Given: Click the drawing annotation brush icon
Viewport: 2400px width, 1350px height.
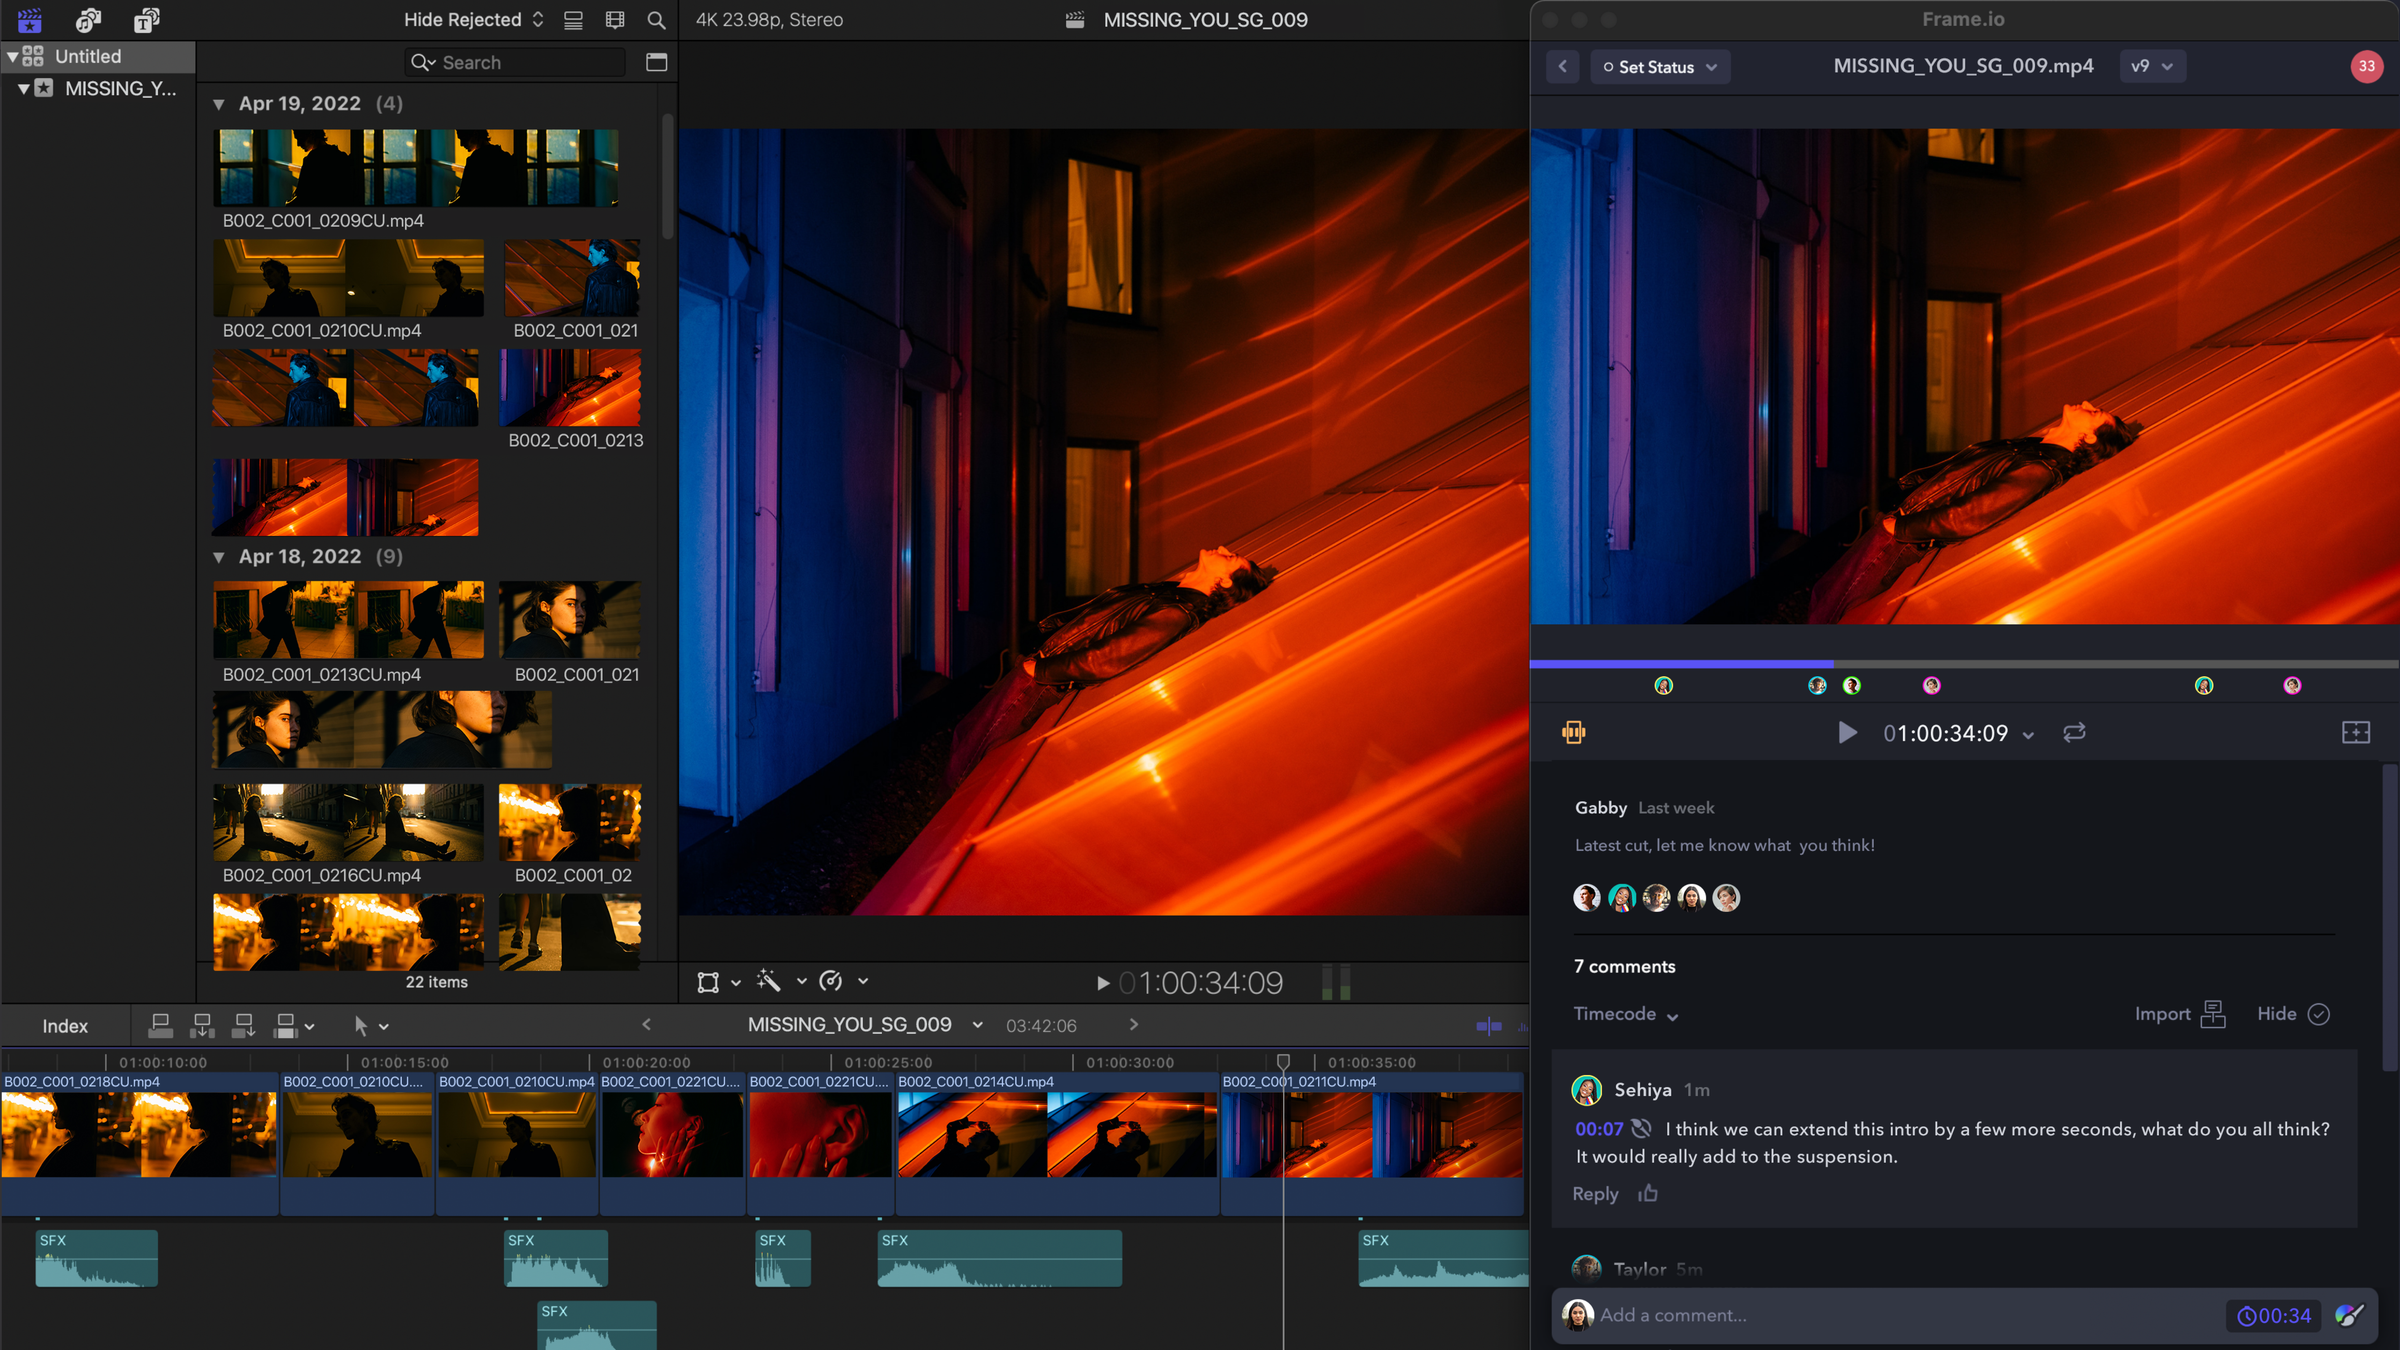Looking at the screenshot, I should [x=2349, y=1315].
